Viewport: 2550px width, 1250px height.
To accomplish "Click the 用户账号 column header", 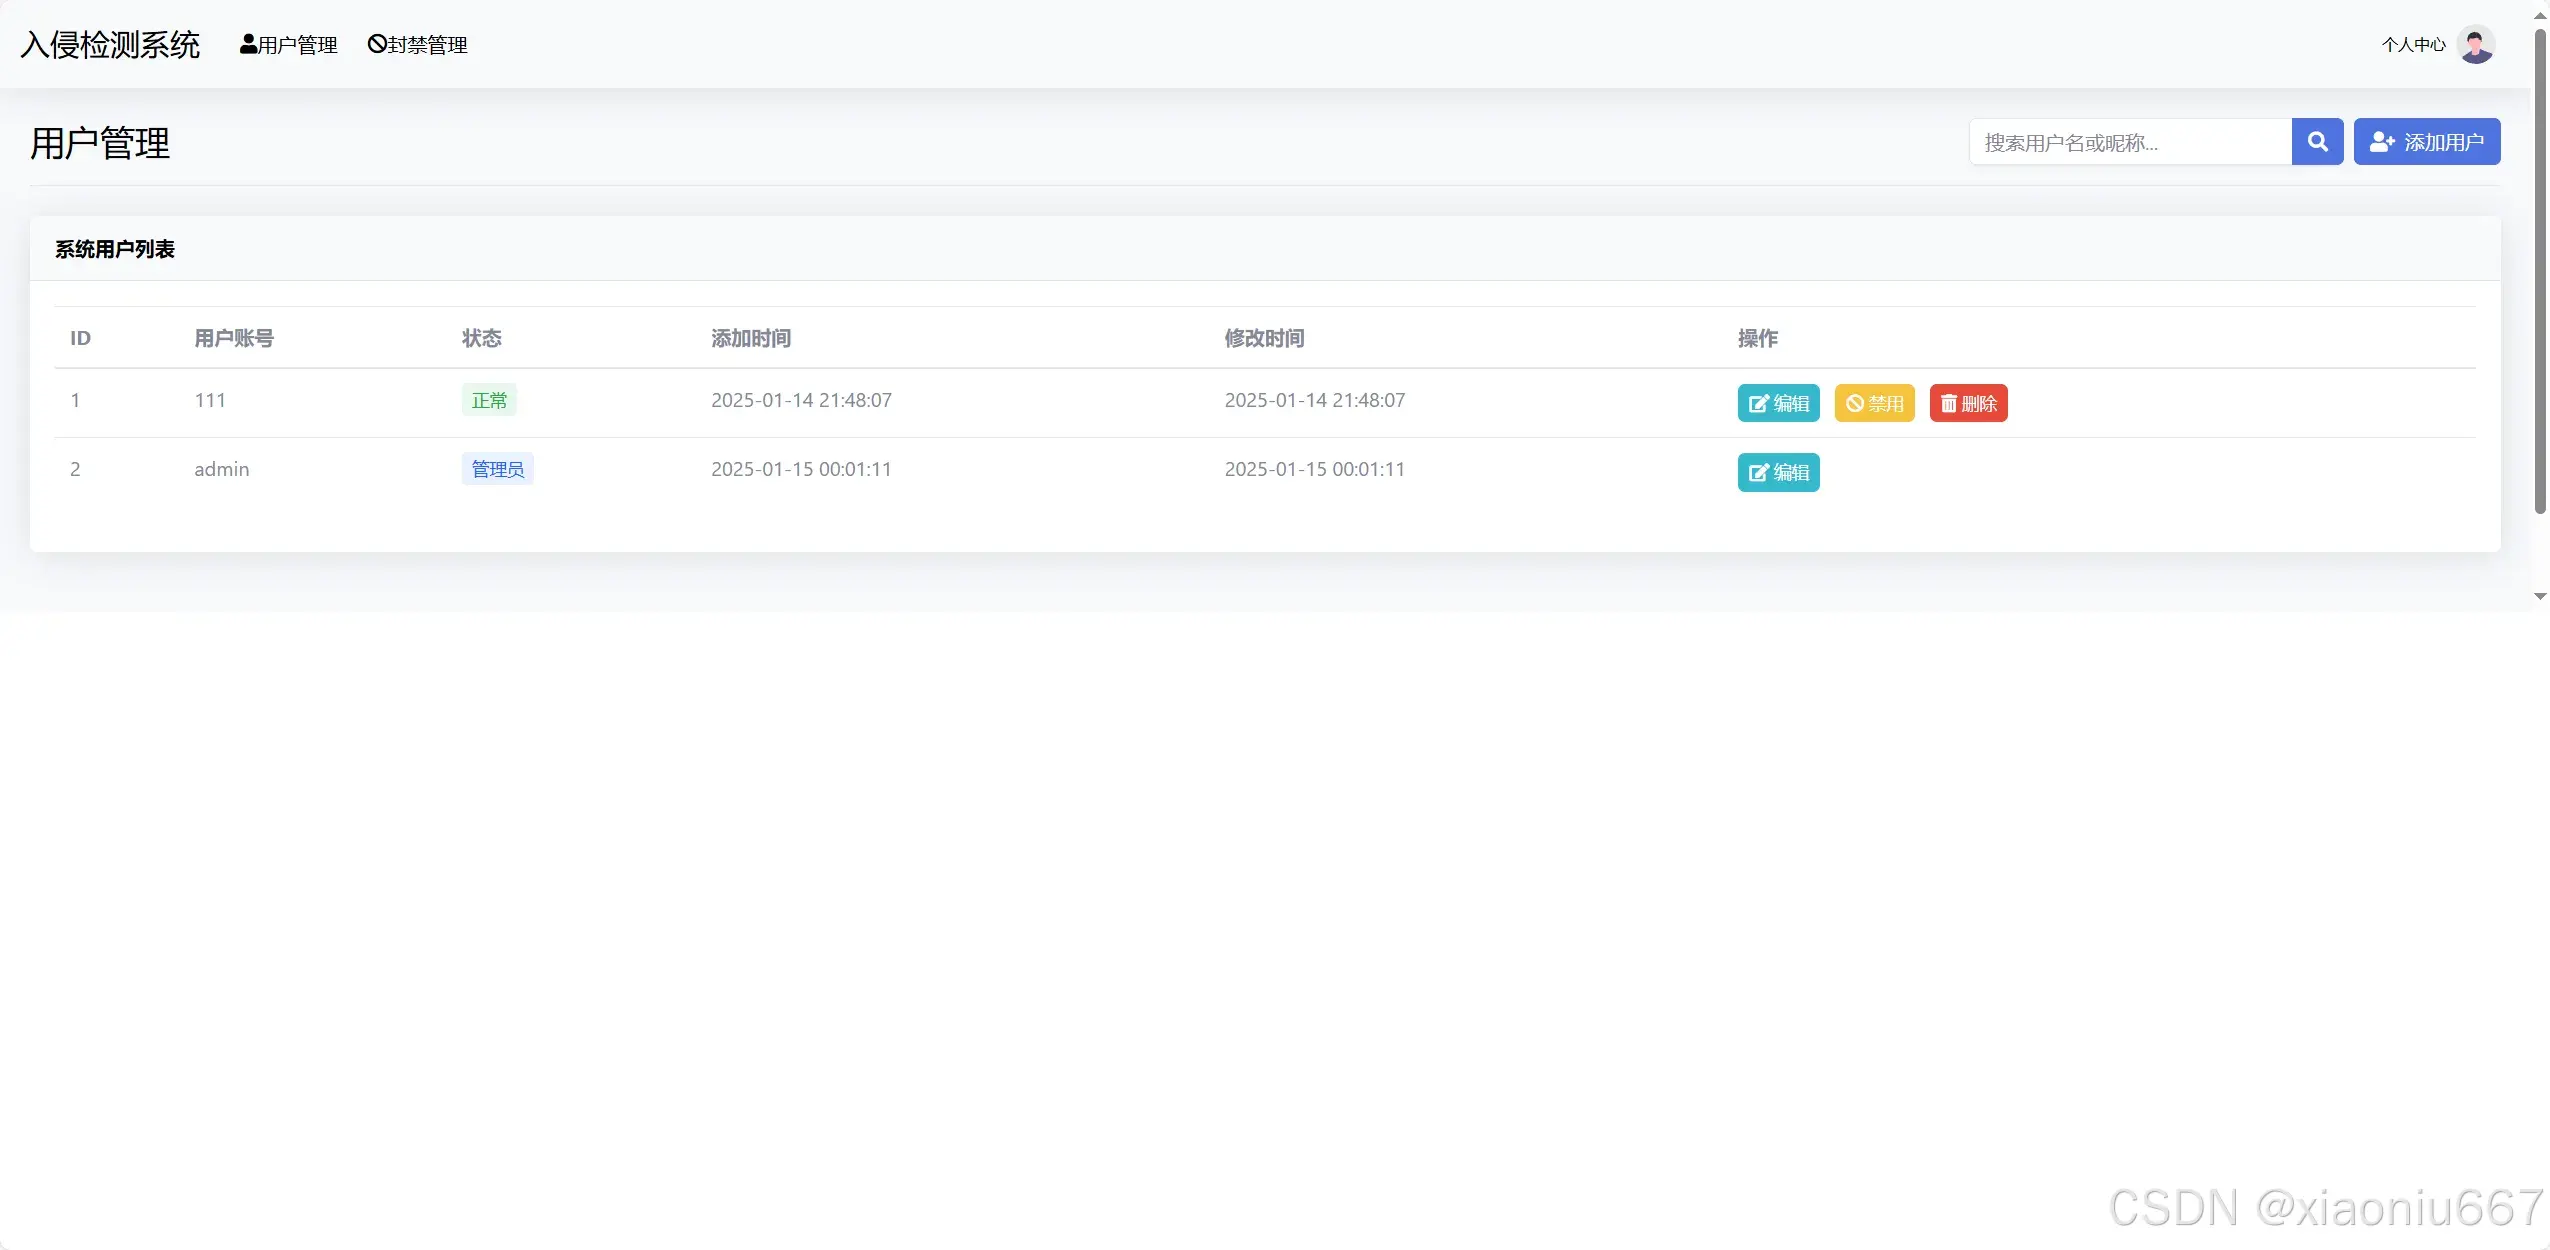I will 234,338.
